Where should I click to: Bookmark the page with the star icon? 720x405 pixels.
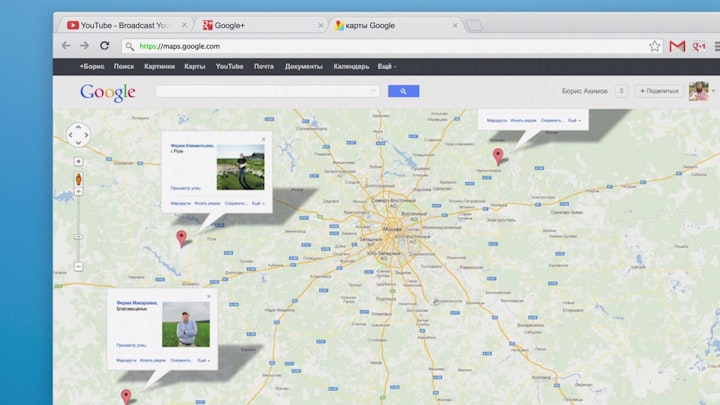[x=655, y=46]
